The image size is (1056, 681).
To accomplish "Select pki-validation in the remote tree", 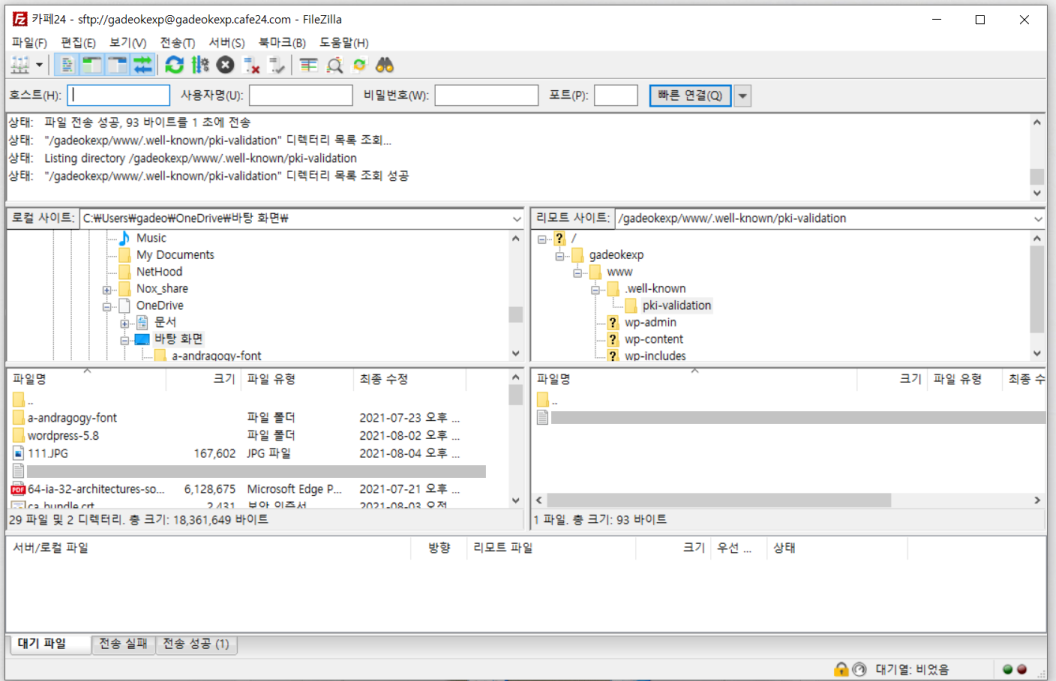I will pos(676,305).
